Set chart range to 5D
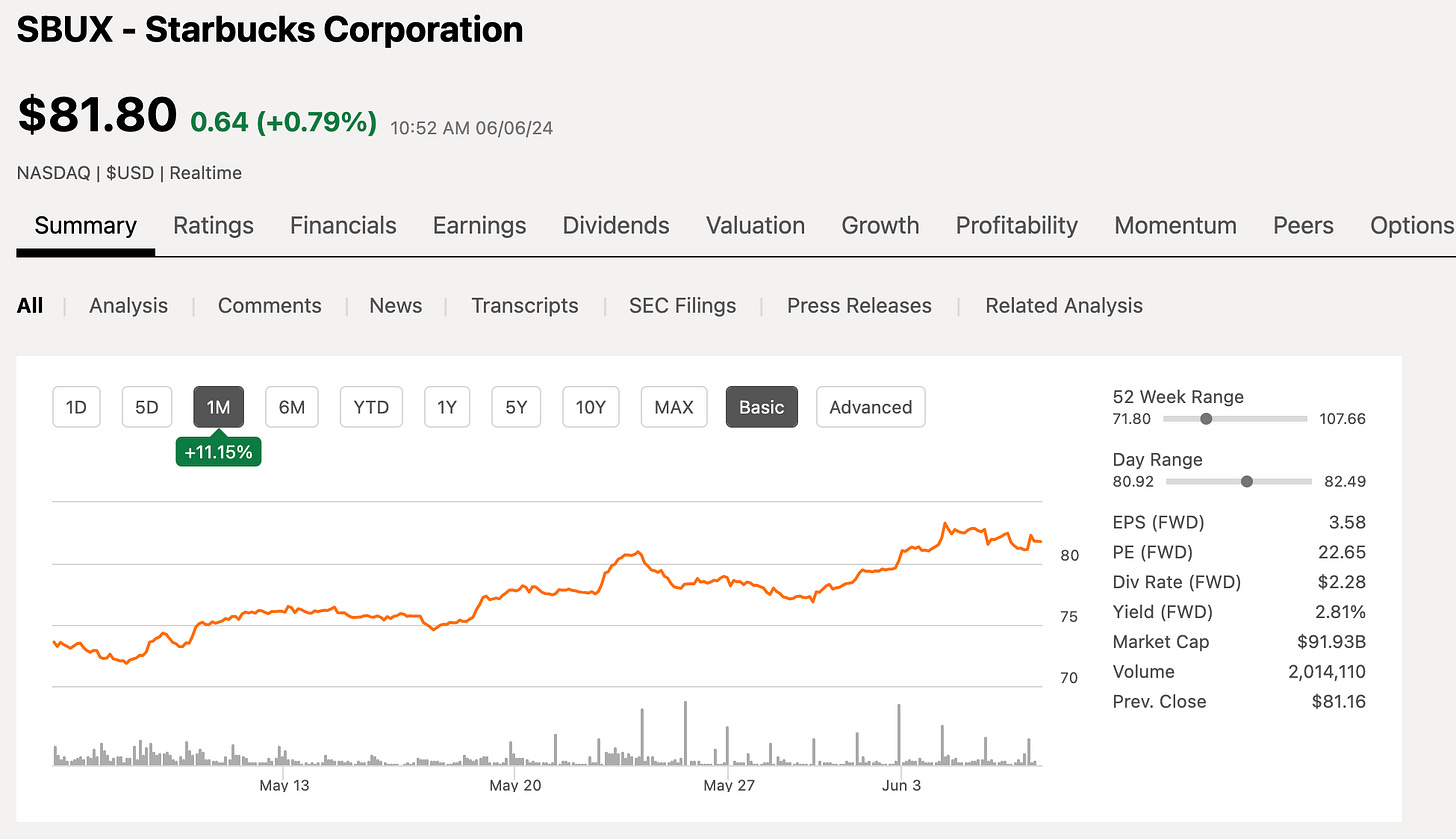Screen dimensions: 1456x839 click(x=147, y=407)
